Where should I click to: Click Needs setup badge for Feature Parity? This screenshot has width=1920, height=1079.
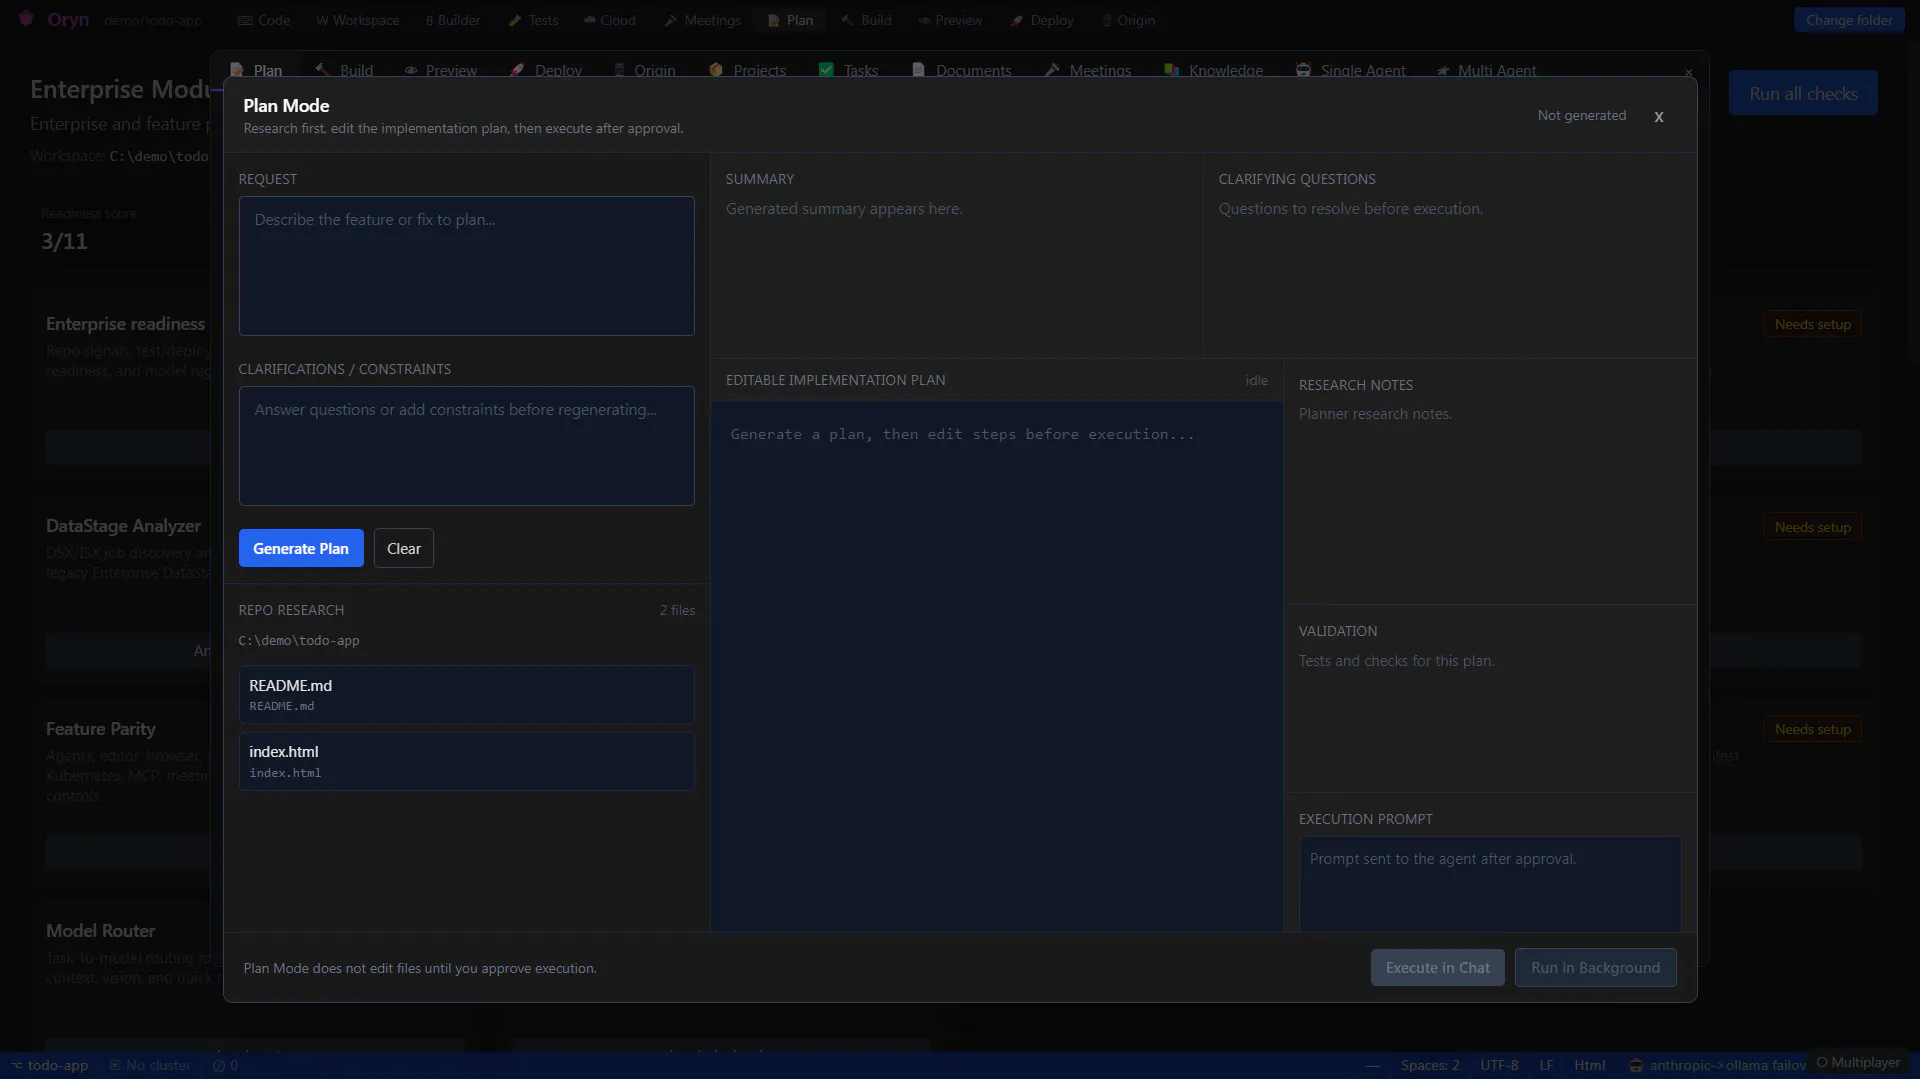(1813, 729)
